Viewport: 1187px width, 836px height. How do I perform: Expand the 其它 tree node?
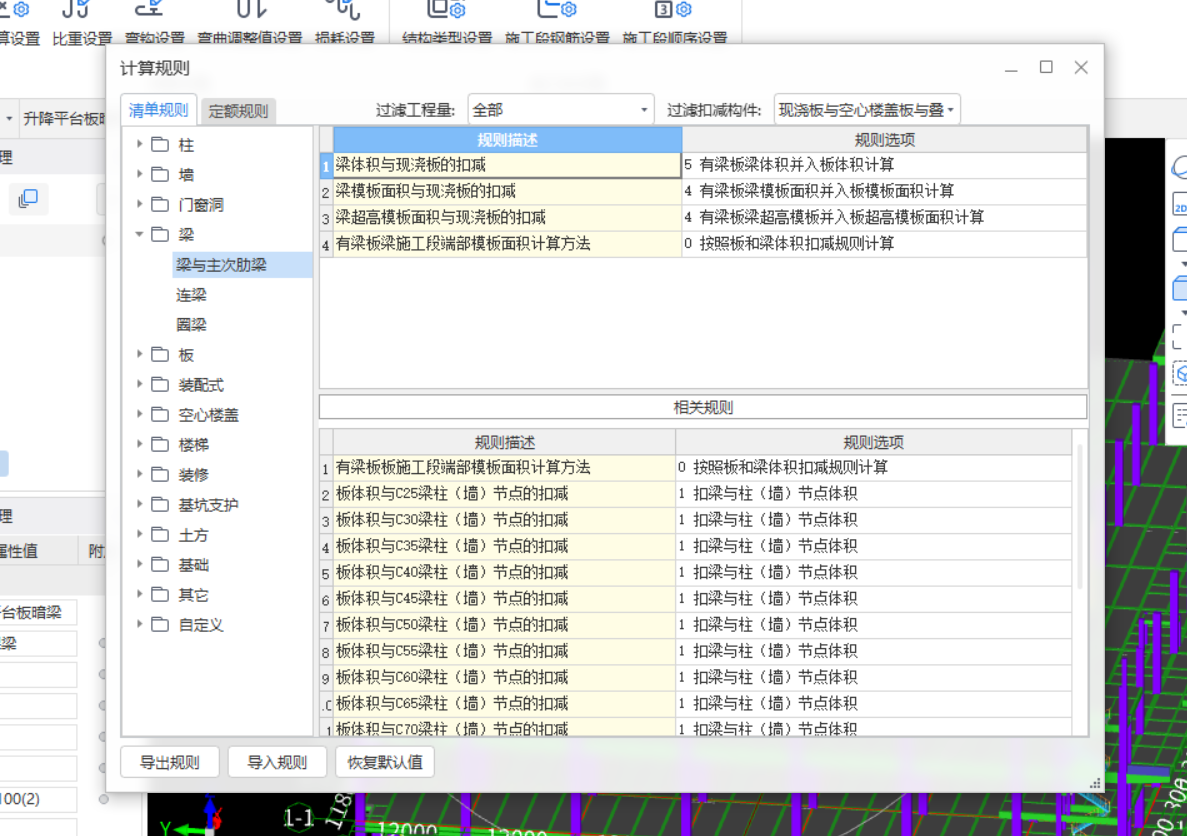point(139,594)
